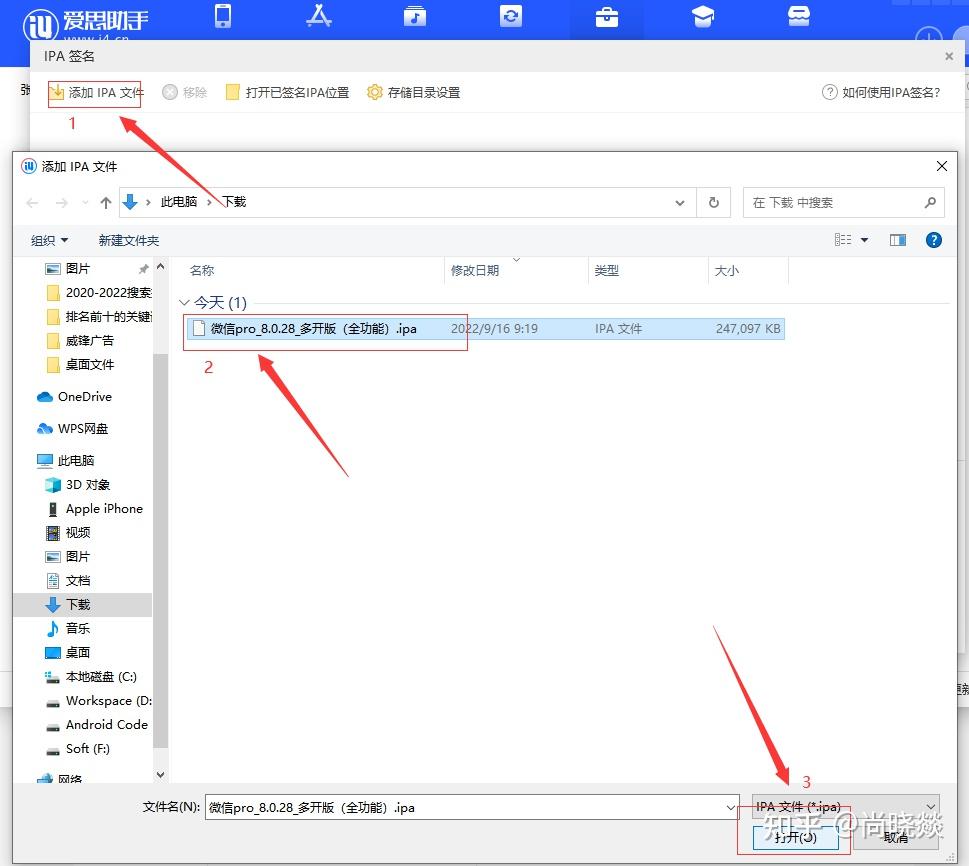Go up one folder level

point(106,203)
